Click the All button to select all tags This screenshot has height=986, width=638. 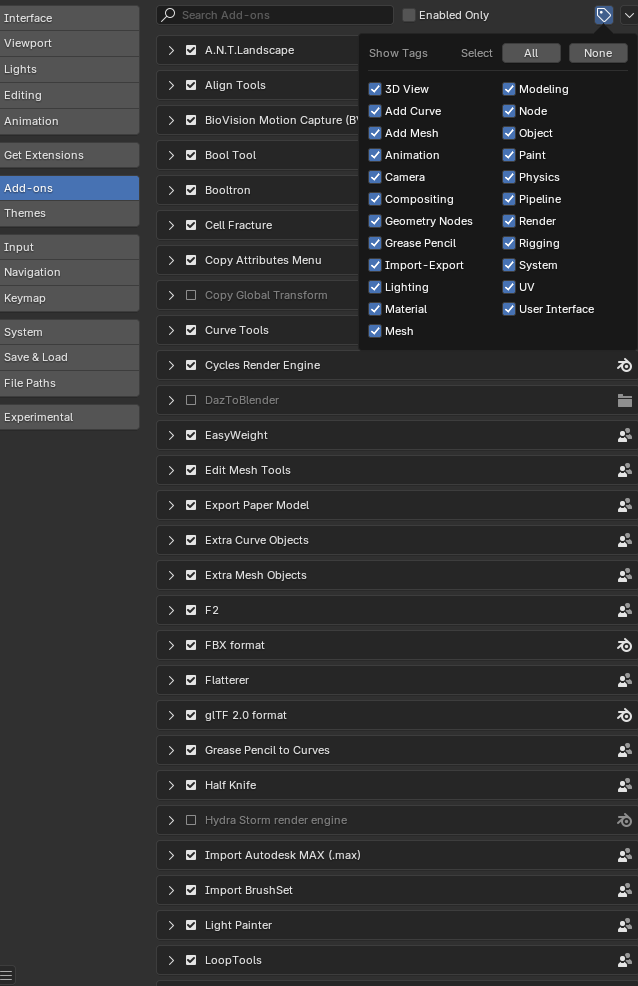click(531, 53)
